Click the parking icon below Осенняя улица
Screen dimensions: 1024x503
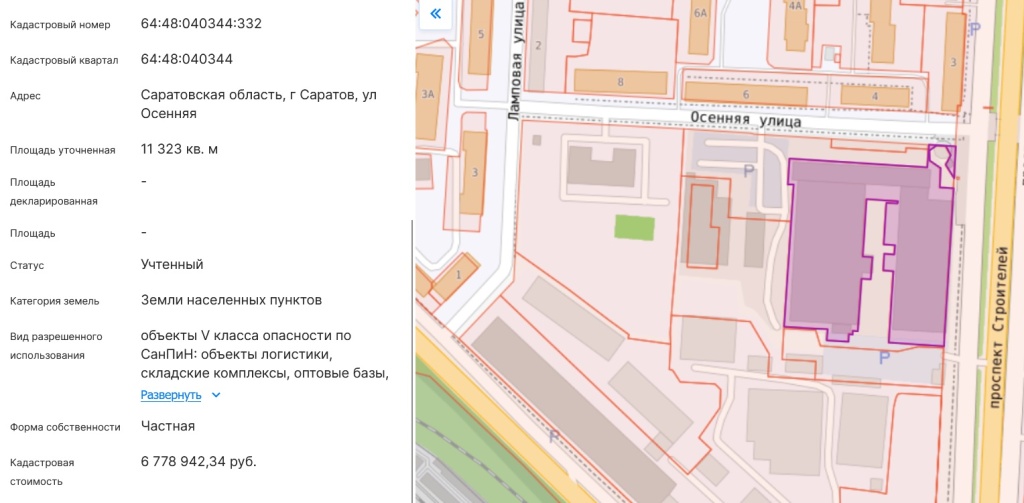[748, 171]
